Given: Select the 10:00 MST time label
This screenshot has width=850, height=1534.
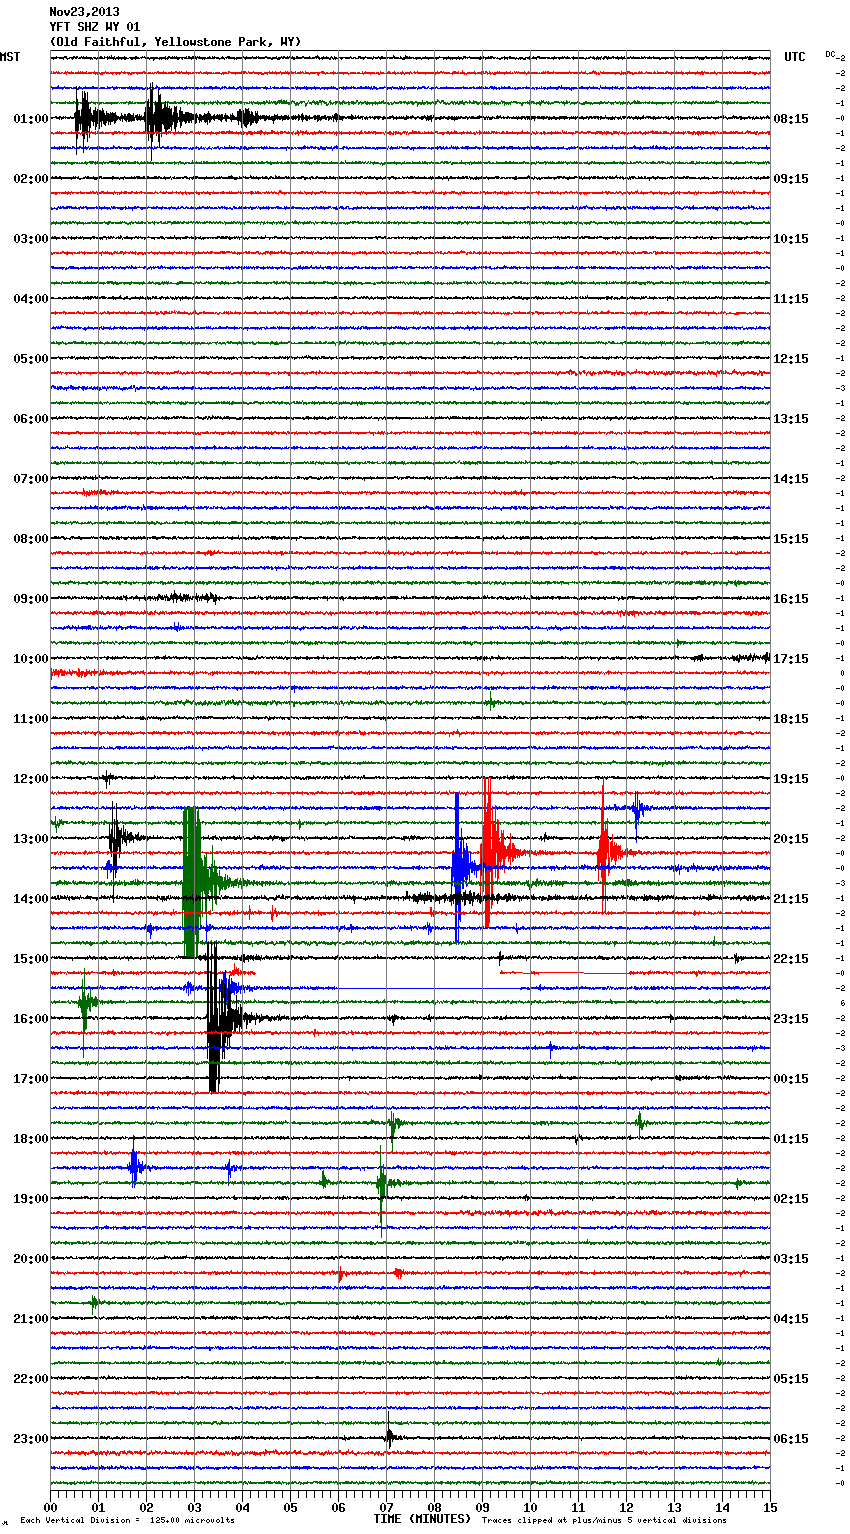Looking at the screenshot, I should [31, 658].
